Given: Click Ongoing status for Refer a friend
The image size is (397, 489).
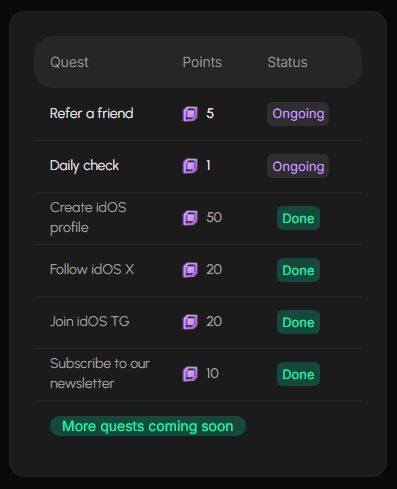Looking at the screenshot, I should (298, 114).
